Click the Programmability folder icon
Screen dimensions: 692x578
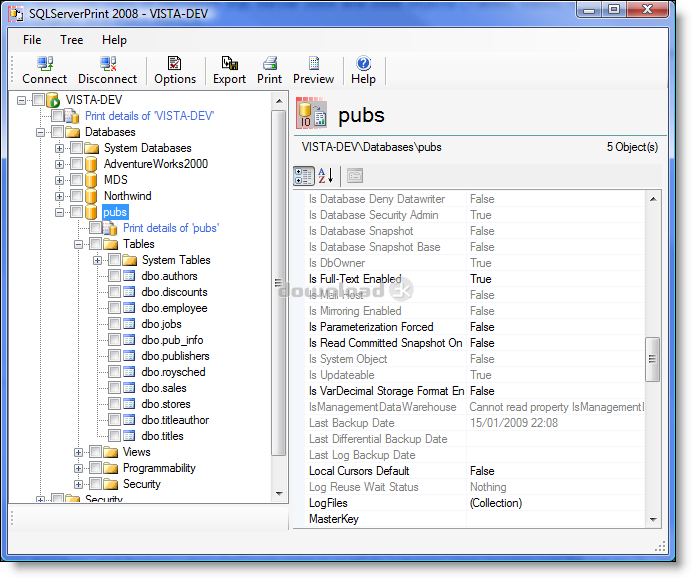coord(110,468)
